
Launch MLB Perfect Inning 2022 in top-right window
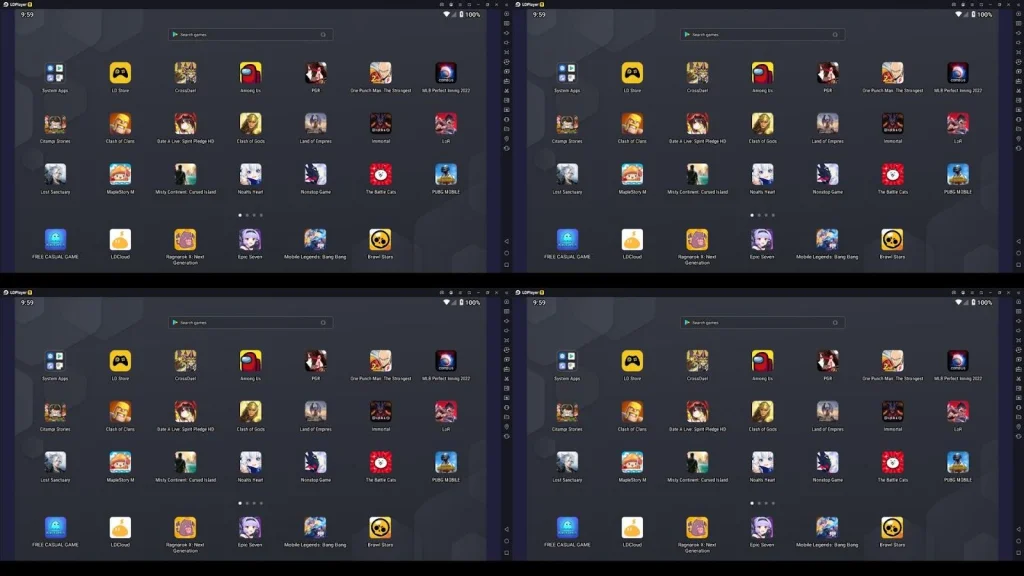coord(958,73)
